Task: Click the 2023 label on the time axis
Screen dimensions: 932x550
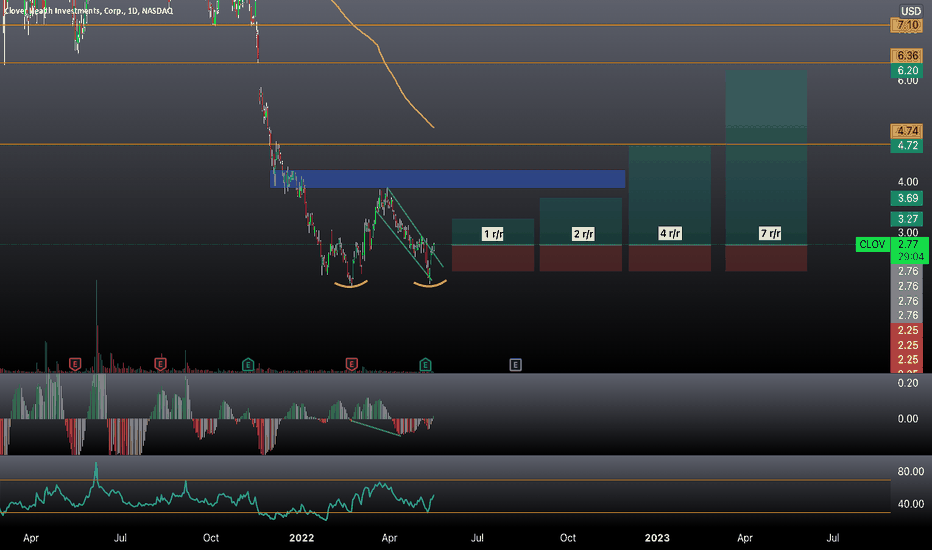Action: click(657, 538)
